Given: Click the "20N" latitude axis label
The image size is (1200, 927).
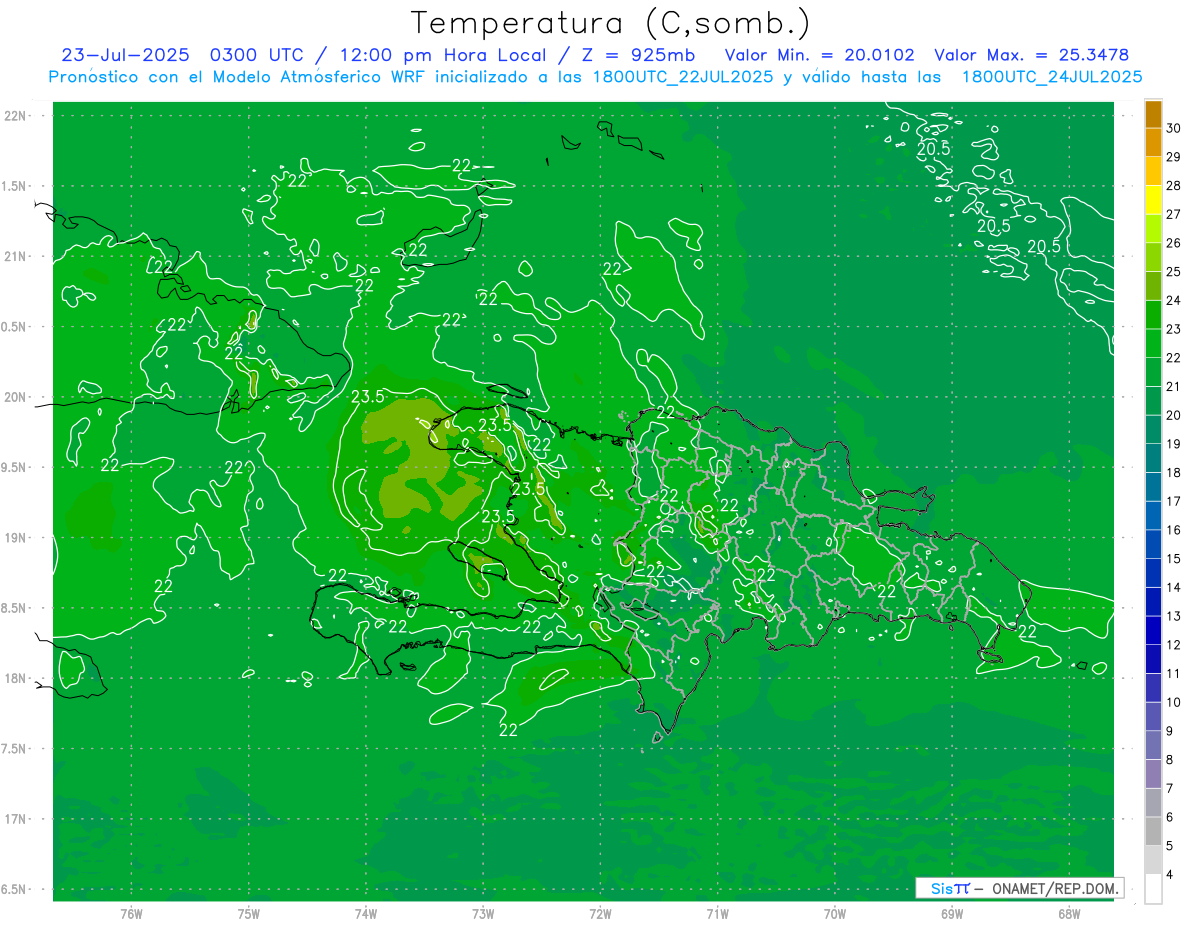Looking at the screenshot, I should (x=16, y=397).
